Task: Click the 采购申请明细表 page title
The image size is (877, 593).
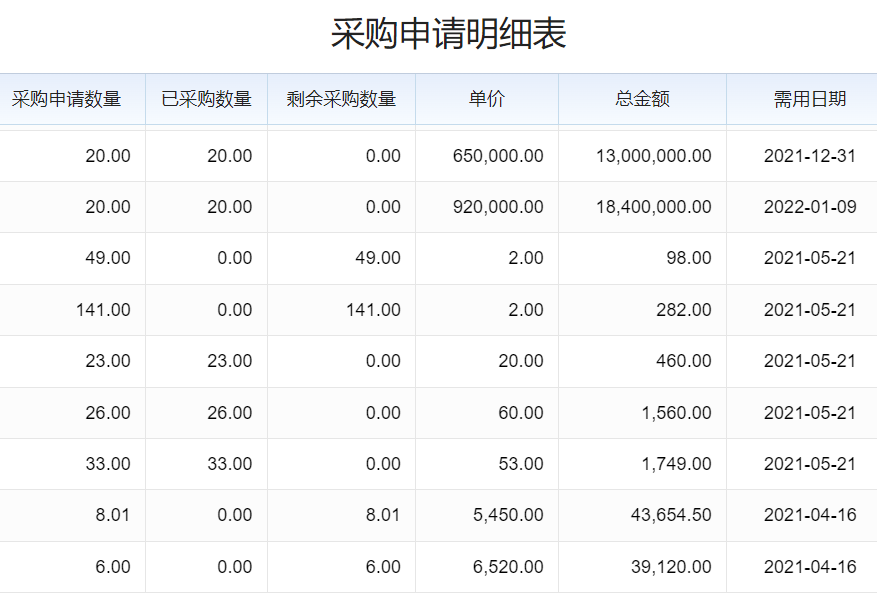Action: (x=448, y=34)
